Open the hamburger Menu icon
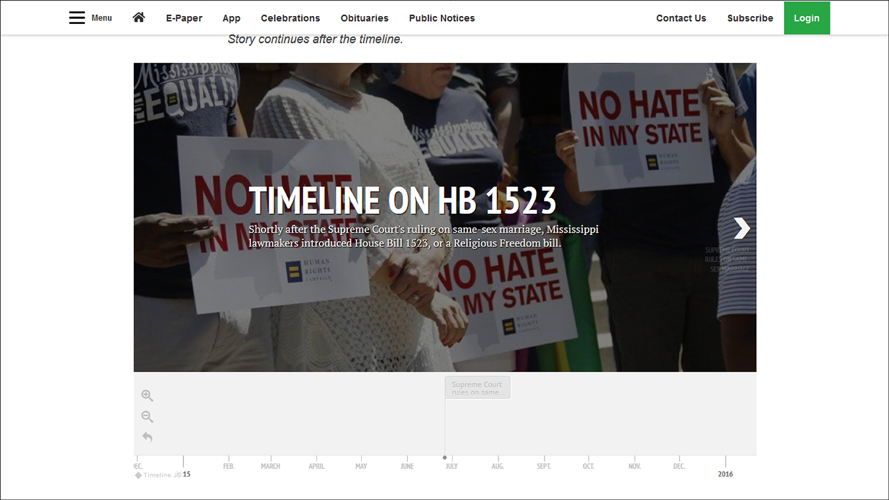 77,18
